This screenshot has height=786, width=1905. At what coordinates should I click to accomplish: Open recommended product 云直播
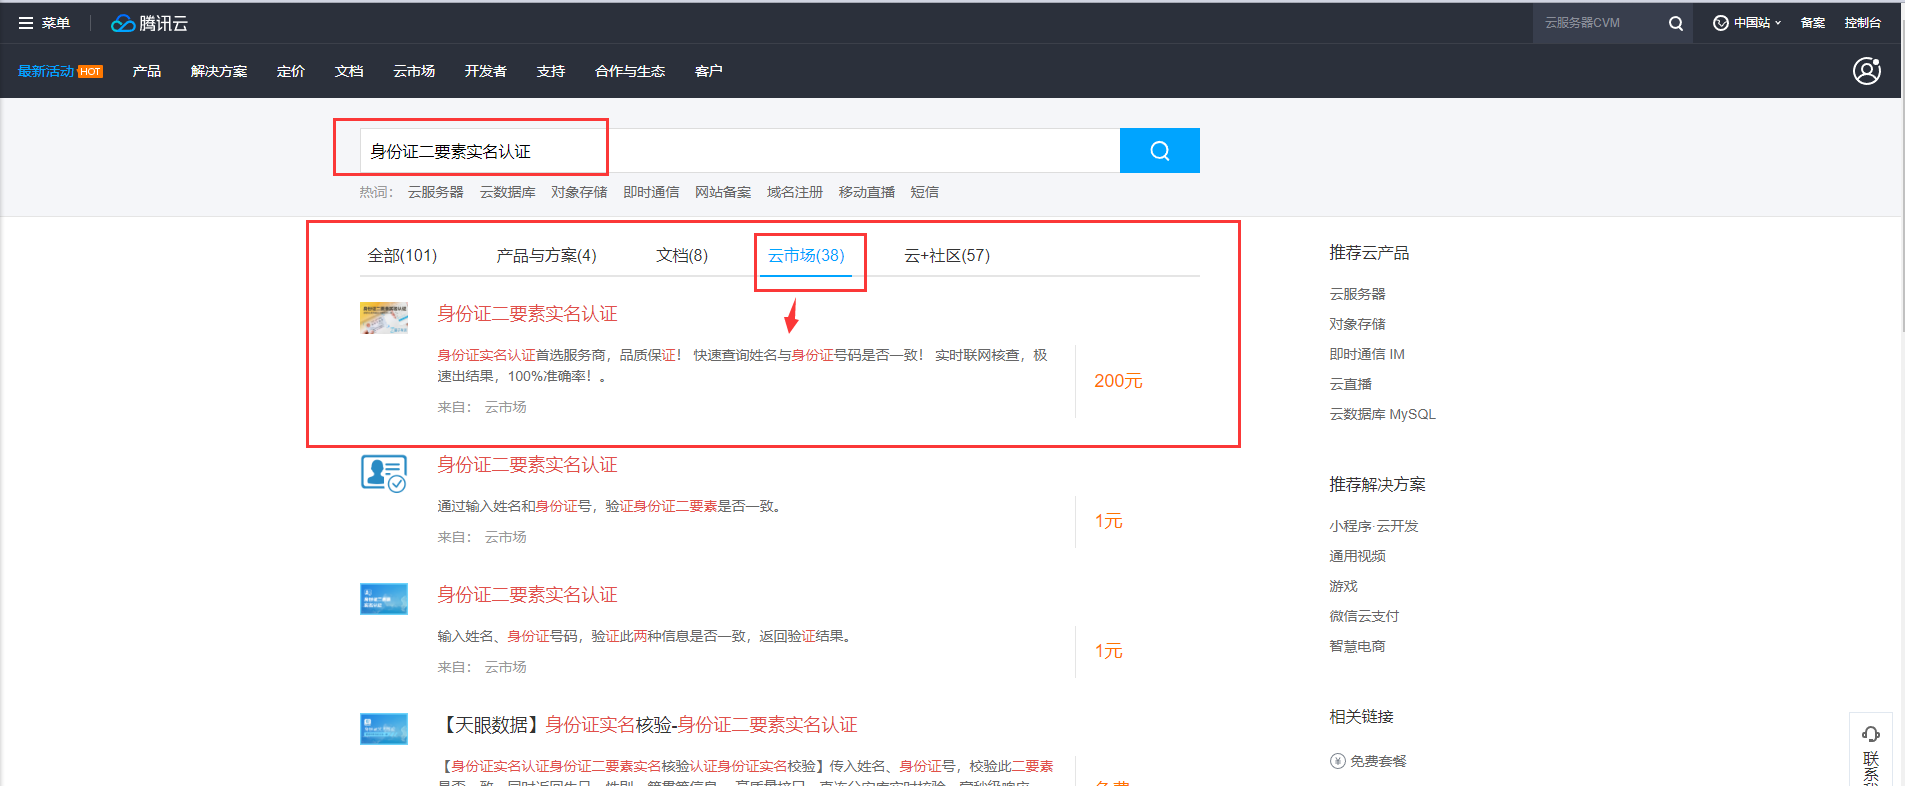point(1350,384)
